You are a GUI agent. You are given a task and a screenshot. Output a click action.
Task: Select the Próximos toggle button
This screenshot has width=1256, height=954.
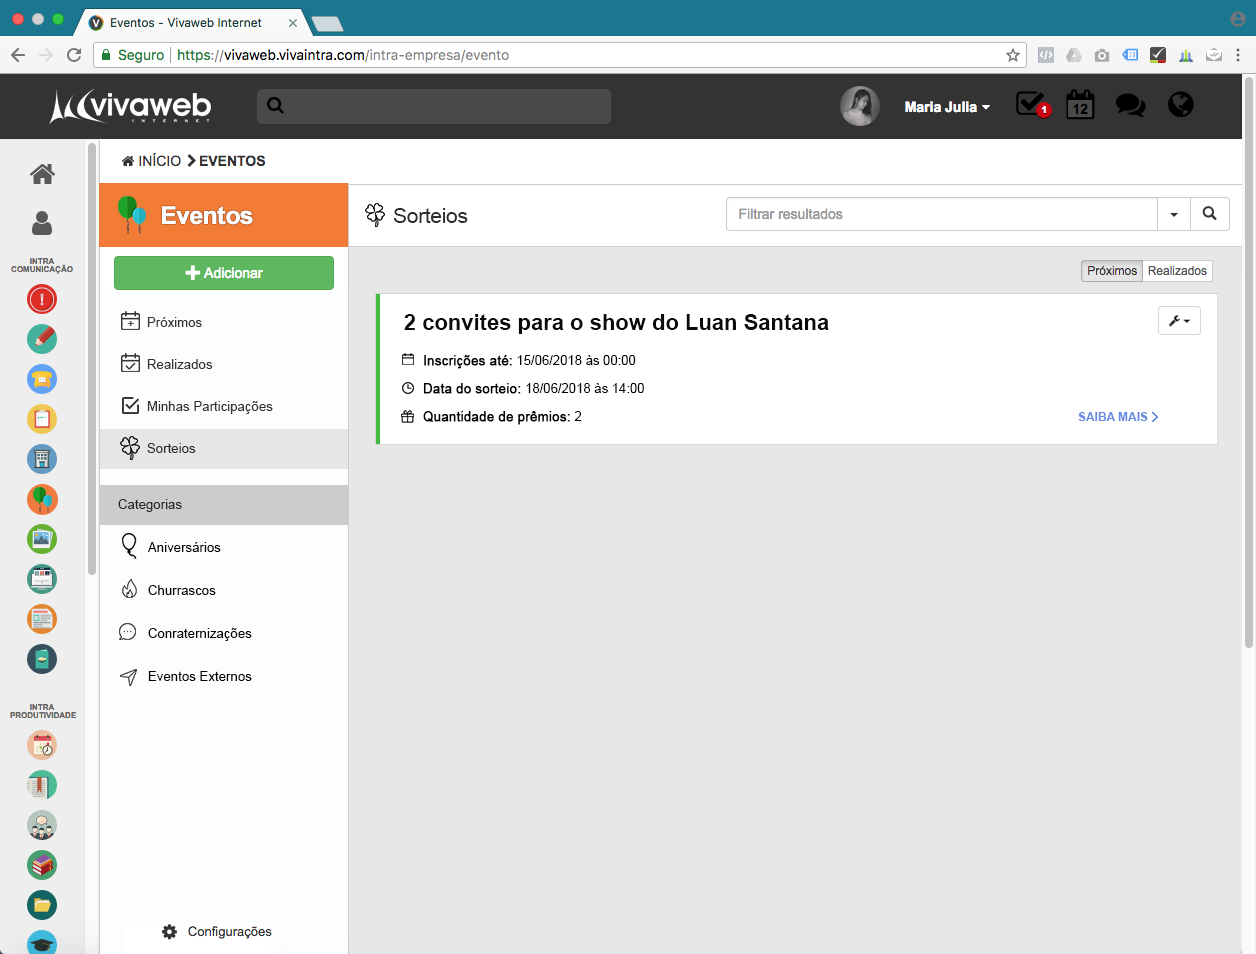click(x=1111, y=271)
